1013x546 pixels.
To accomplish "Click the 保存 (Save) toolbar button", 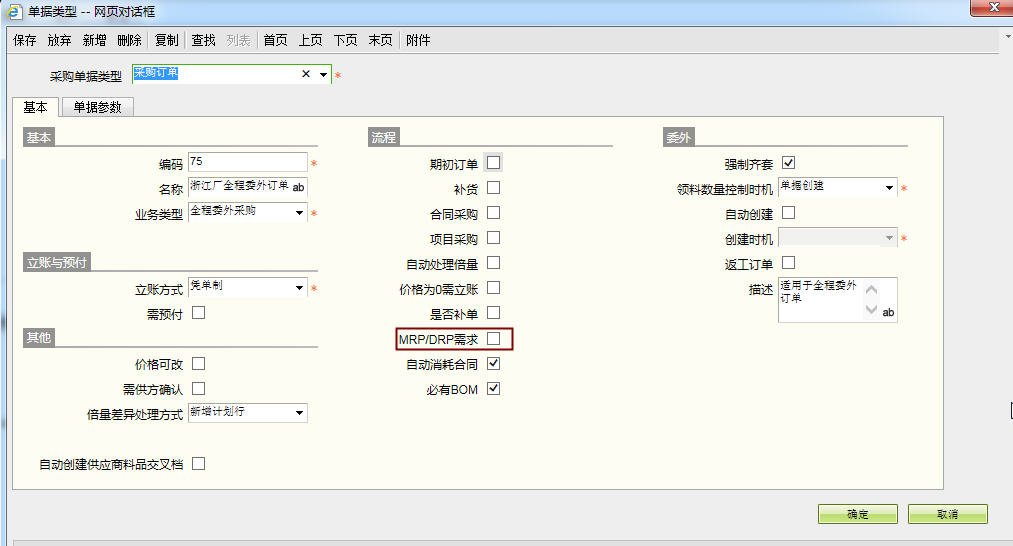I will [x=25, y=40].
